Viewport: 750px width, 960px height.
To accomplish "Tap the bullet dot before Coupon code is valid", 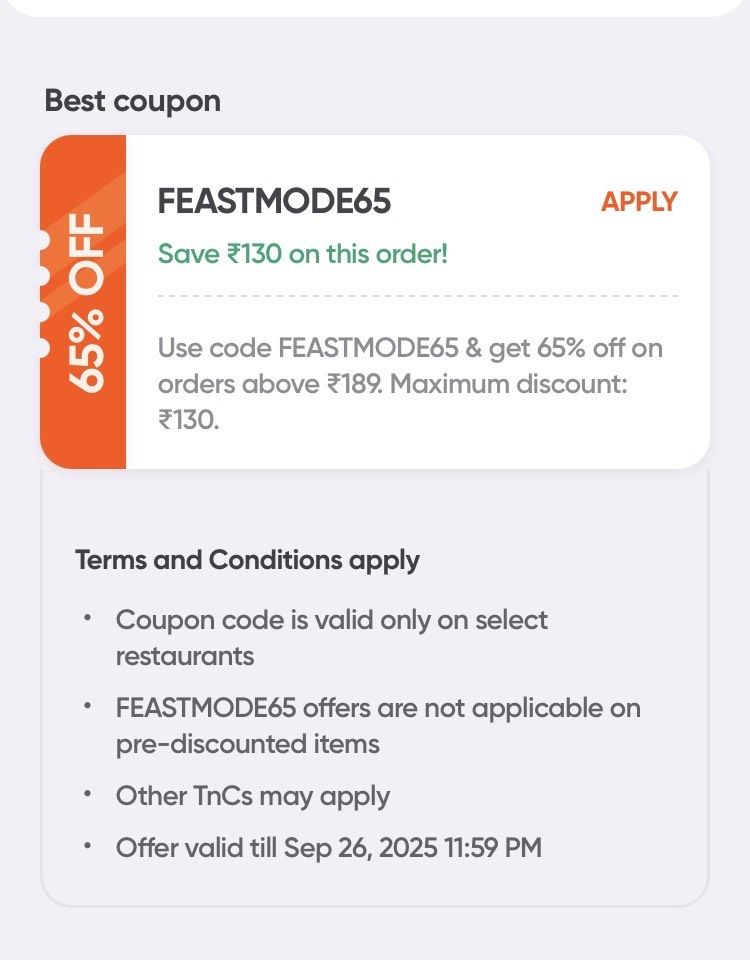I will pos(88,619).
